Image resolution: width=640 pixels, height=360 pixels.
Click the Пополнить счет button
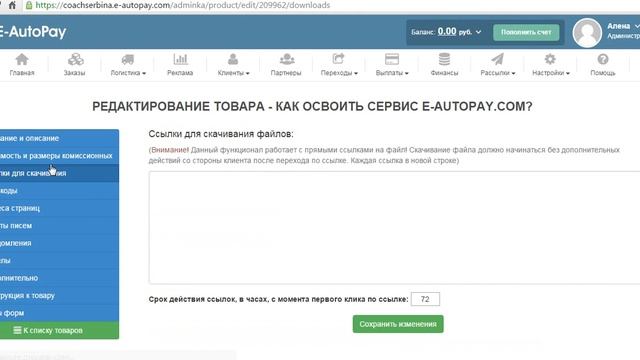click(526, 32)
